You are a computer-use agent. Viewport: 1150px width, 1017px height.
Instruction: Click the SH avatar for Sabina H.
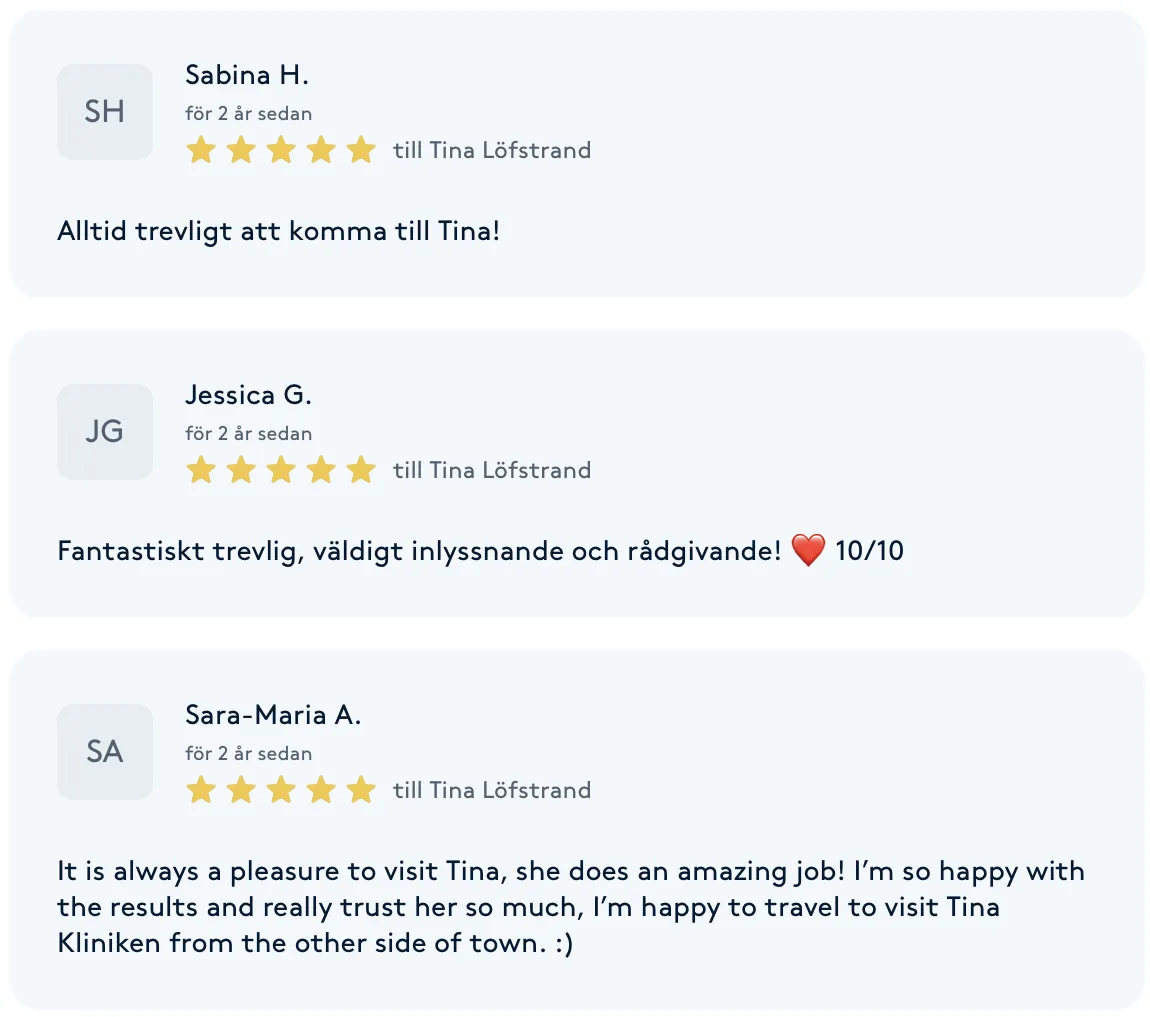pos(105,112)
